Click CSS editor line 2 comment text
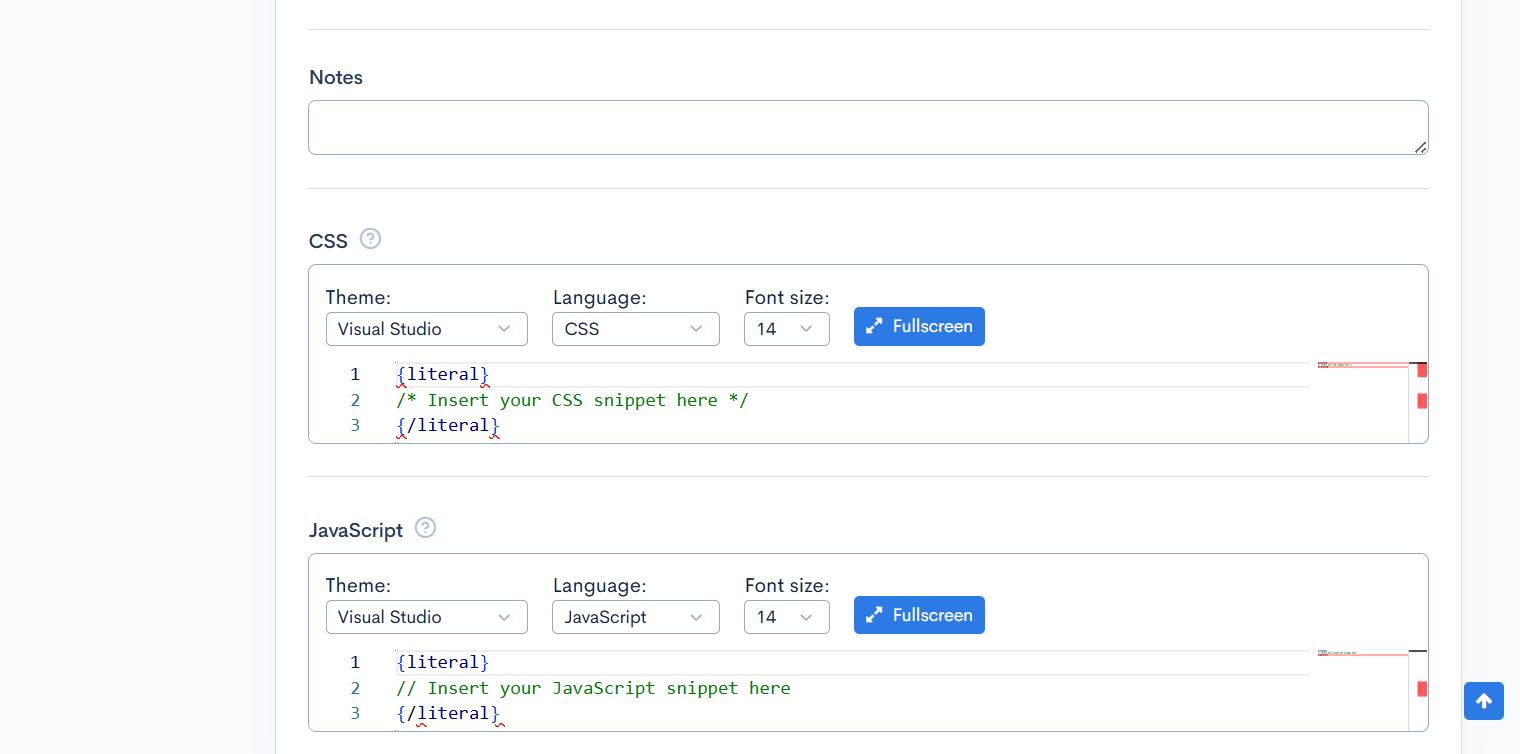Image resolution: width=1520 pixels, height=754 pixels. tap(572, 400)
